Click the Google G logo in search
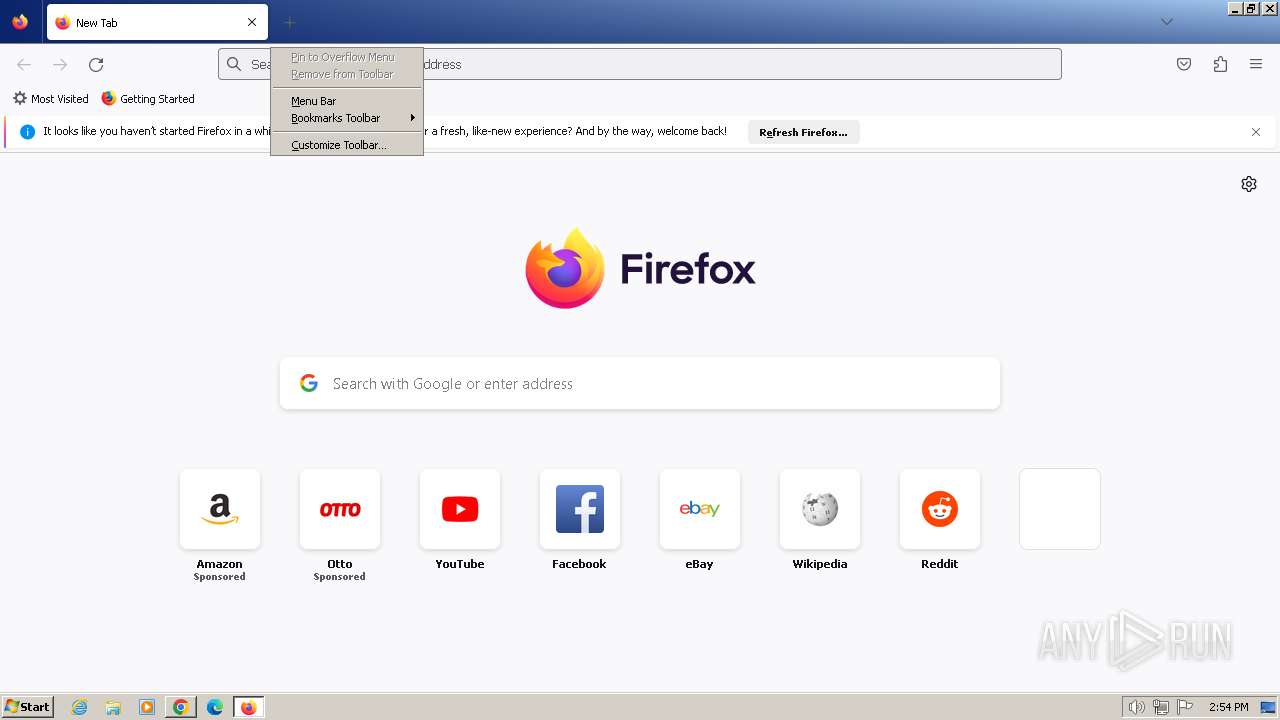This screenshot has height=720, width=1280. coord(309,383)
